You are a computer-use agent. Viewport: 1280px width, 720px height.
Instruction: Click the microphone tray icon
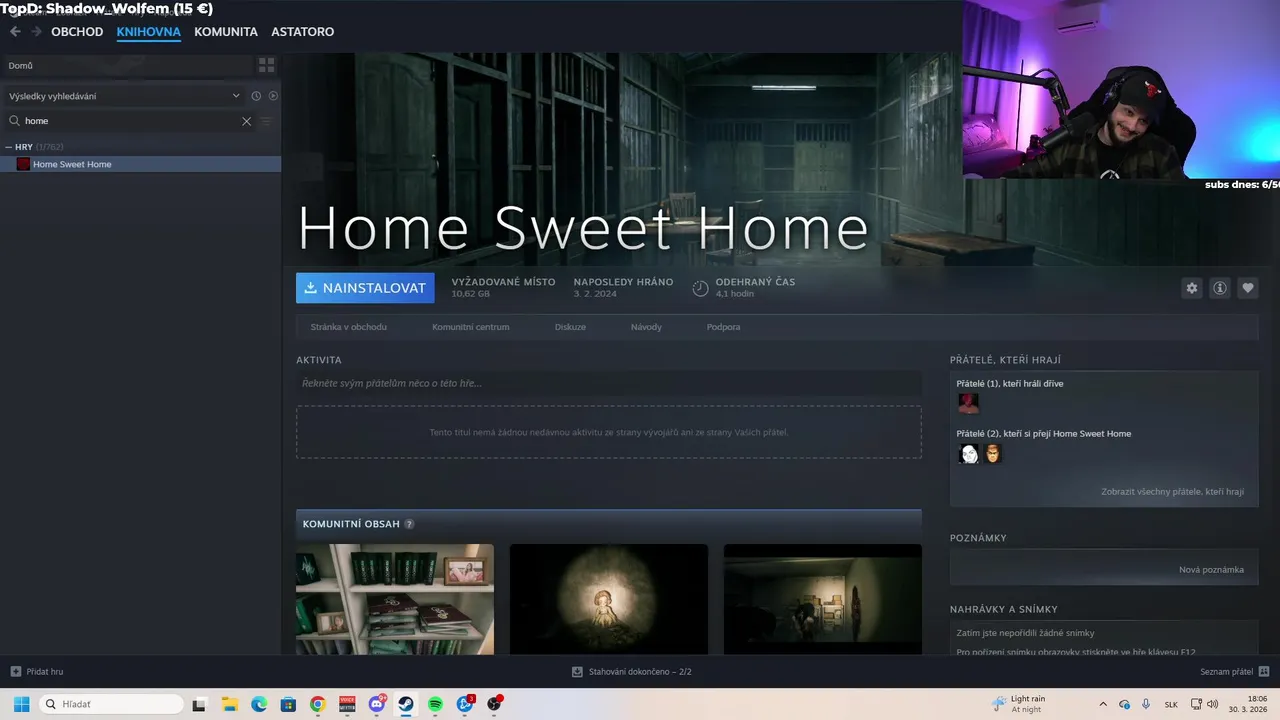pyautogui.click(x=1146, y=704)
